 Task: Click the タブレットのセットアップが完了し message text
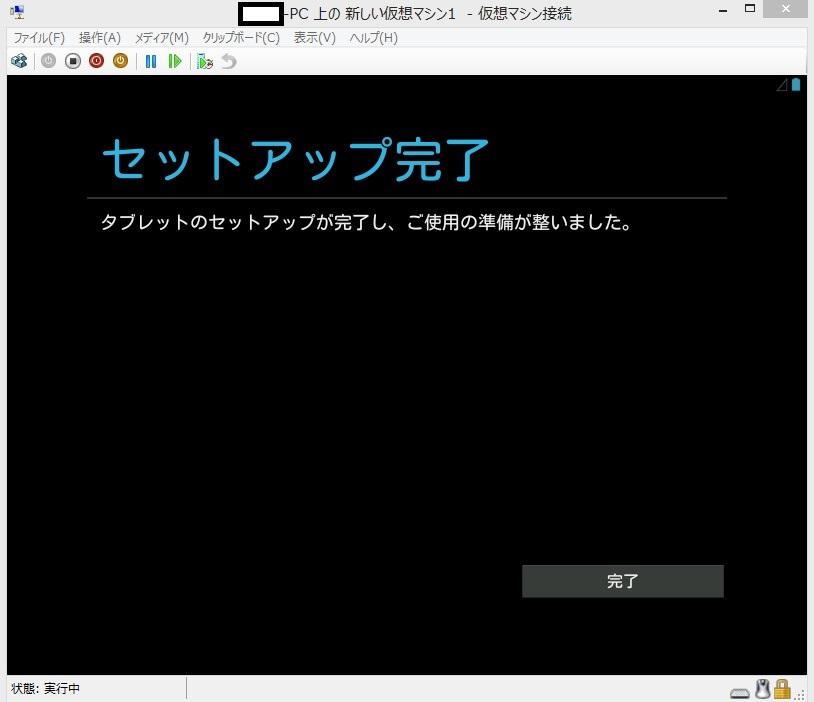point(367,222)
